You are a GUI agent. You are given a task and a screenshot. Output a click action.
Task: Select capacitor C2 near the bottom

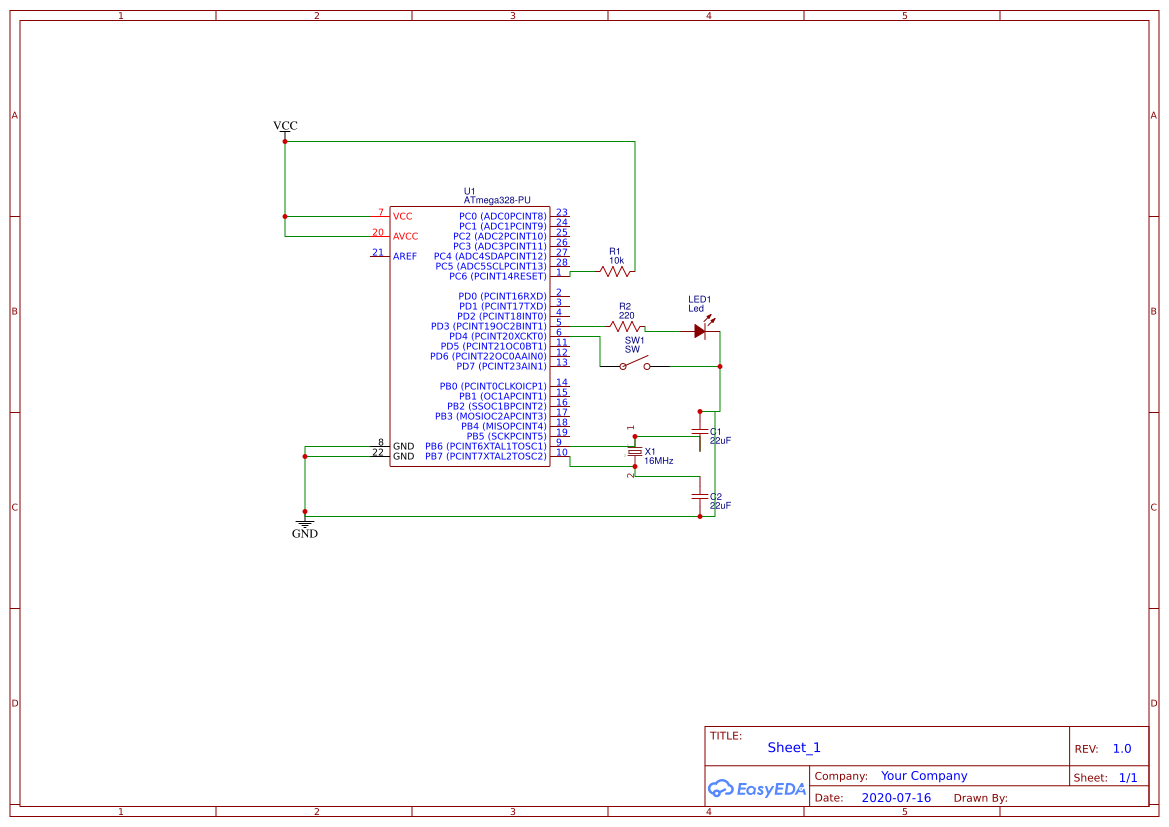(x=699, y=496)
